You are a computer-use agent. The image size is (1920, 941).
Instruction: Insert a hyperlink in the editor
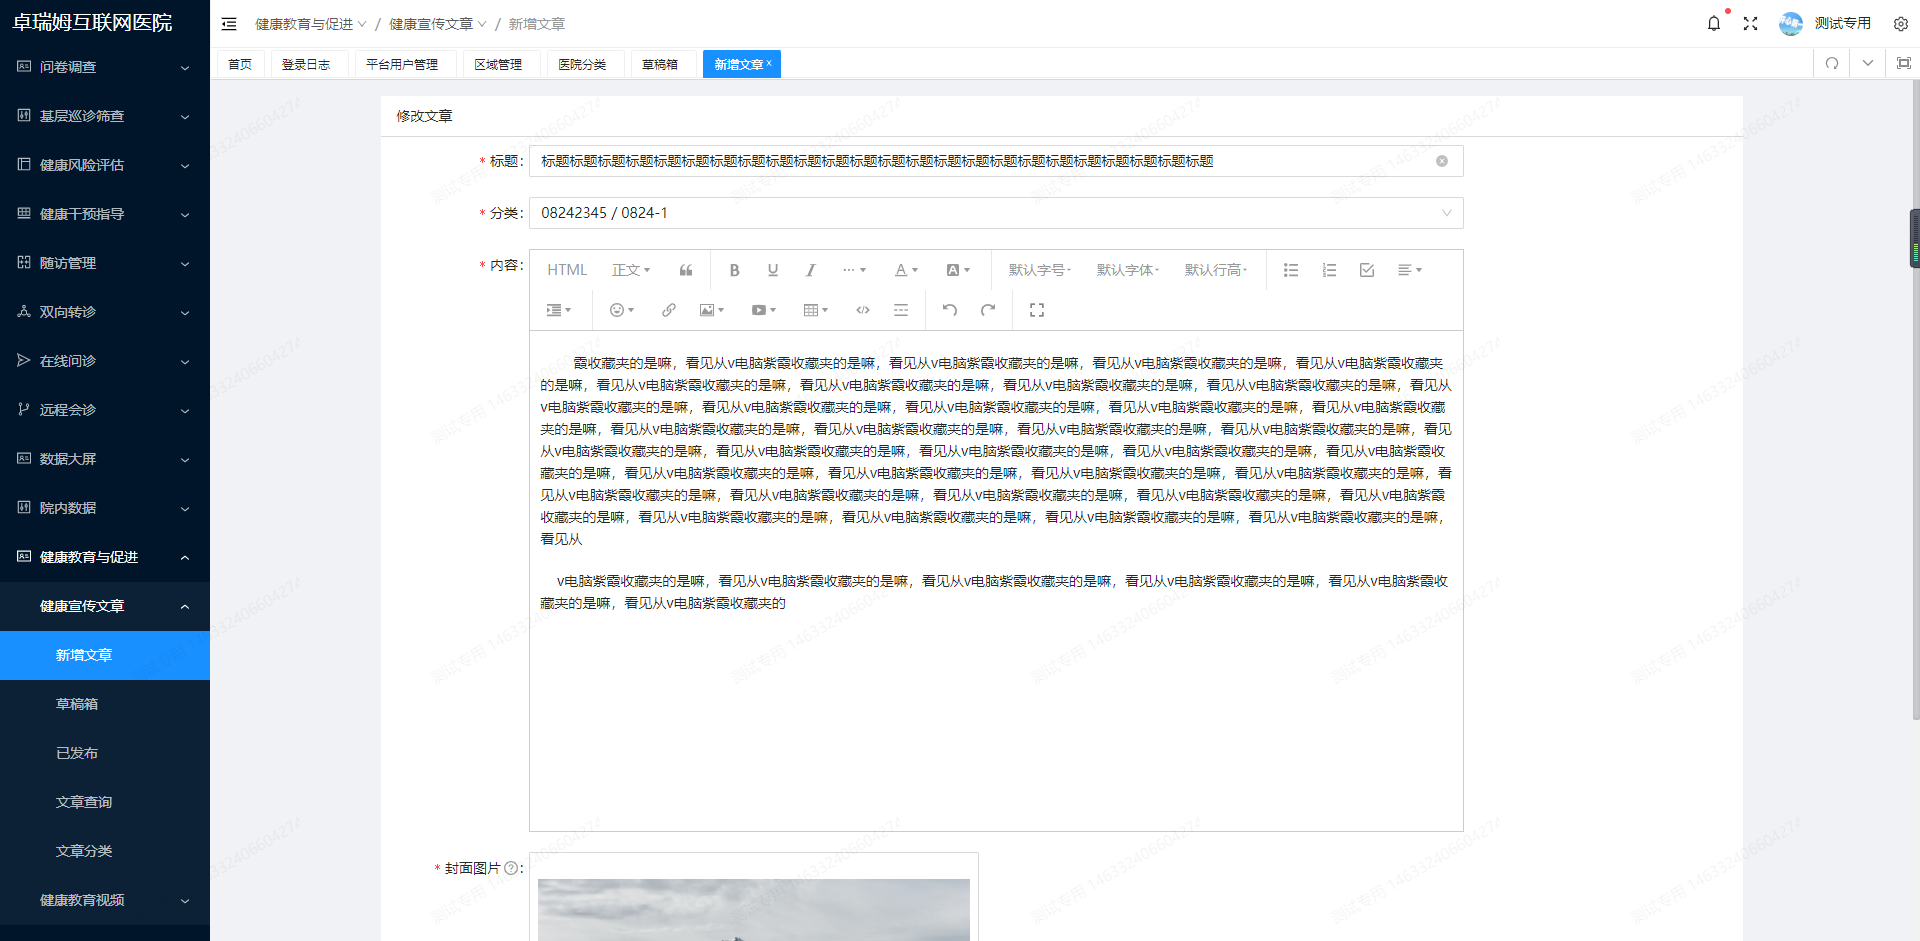(x=668, y=310)
